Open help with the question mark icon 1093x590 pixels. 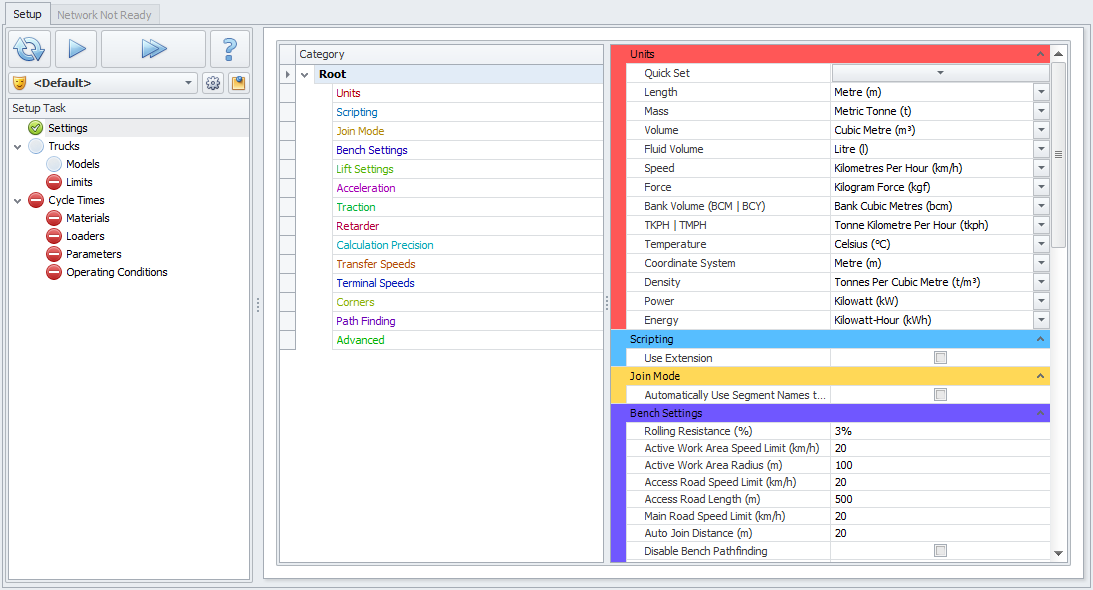tap(229, 49)
